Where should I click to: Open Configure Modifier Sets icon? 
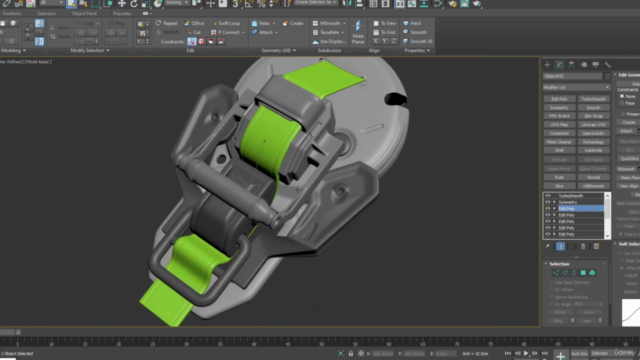pos(596,246)
